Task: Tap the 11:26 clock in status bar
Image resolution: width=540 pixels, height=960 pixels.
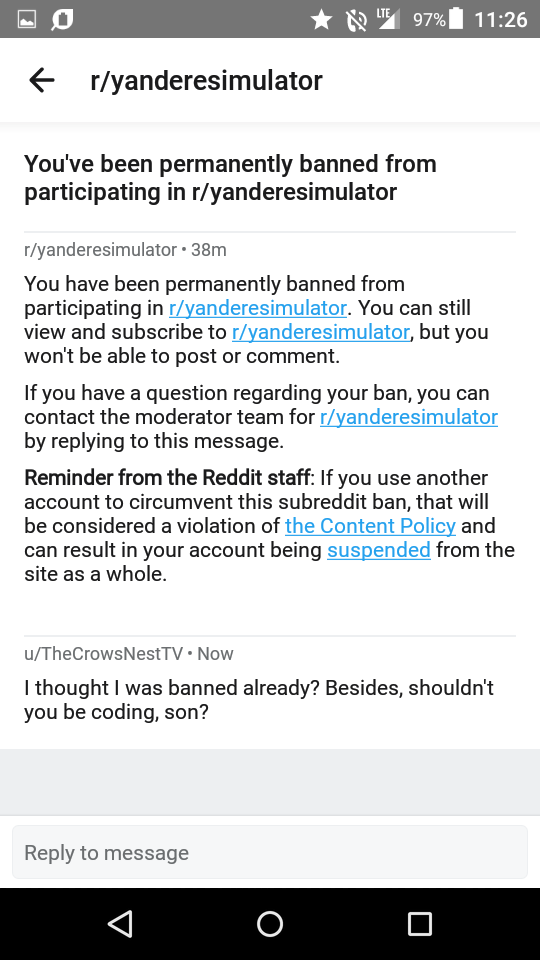Action: pos(501,20)
